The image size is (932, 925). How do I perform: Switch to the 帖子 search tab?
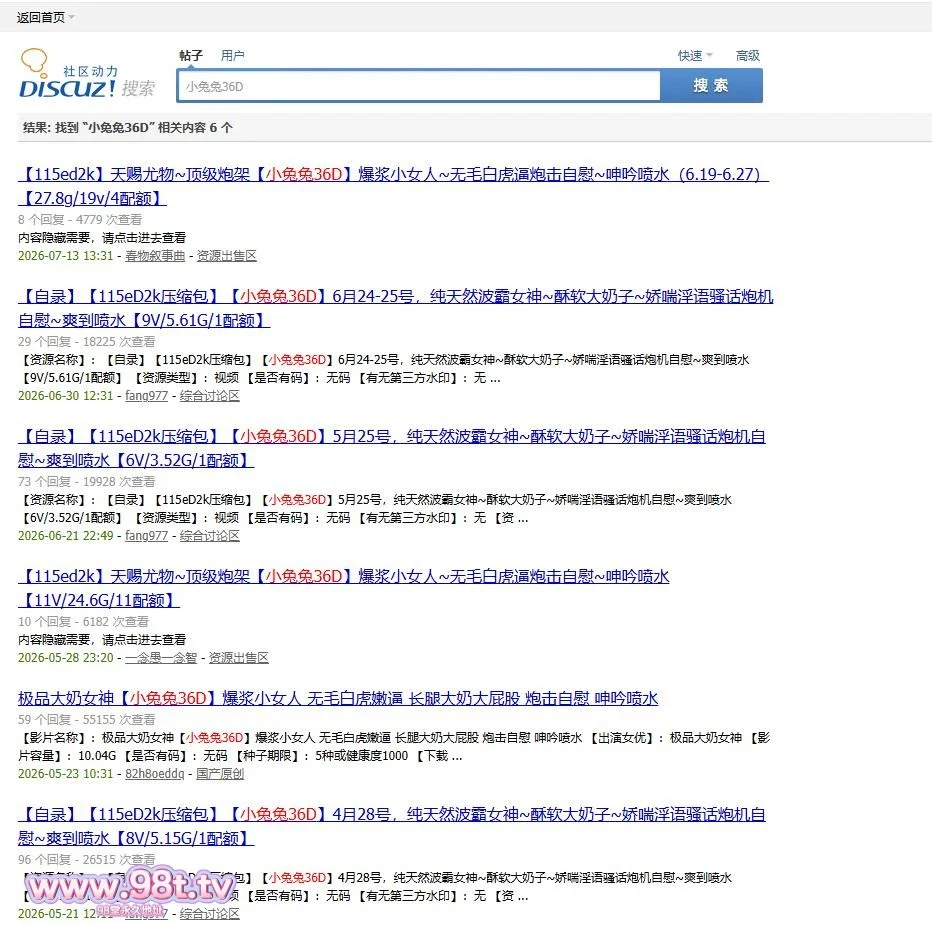(x=191, y=55)
